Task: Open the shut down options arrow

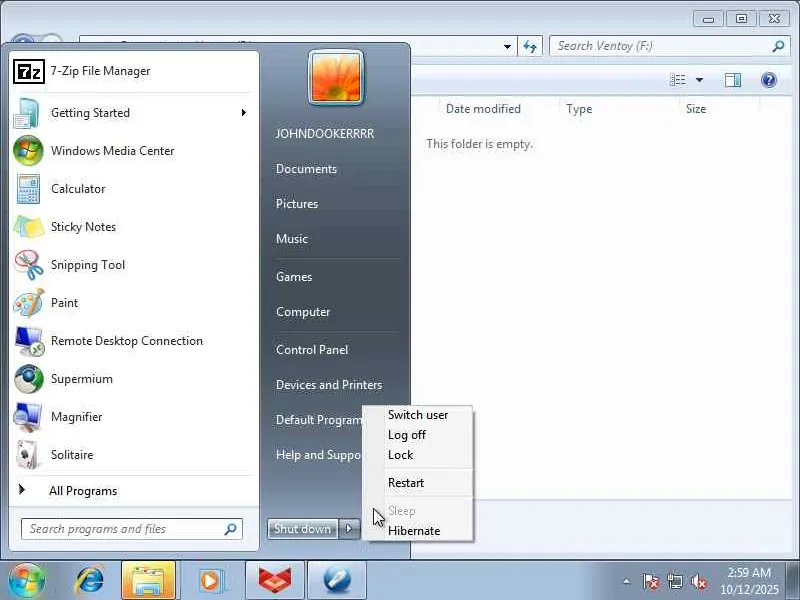Action: tap(349, 529)
